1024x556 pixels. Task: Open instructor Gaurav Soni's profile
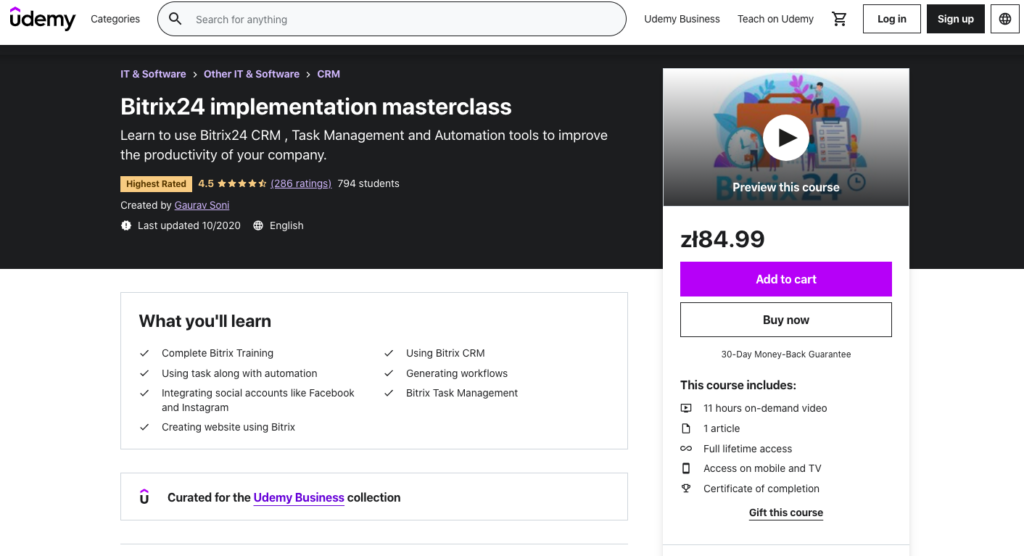tap(202, 205)
